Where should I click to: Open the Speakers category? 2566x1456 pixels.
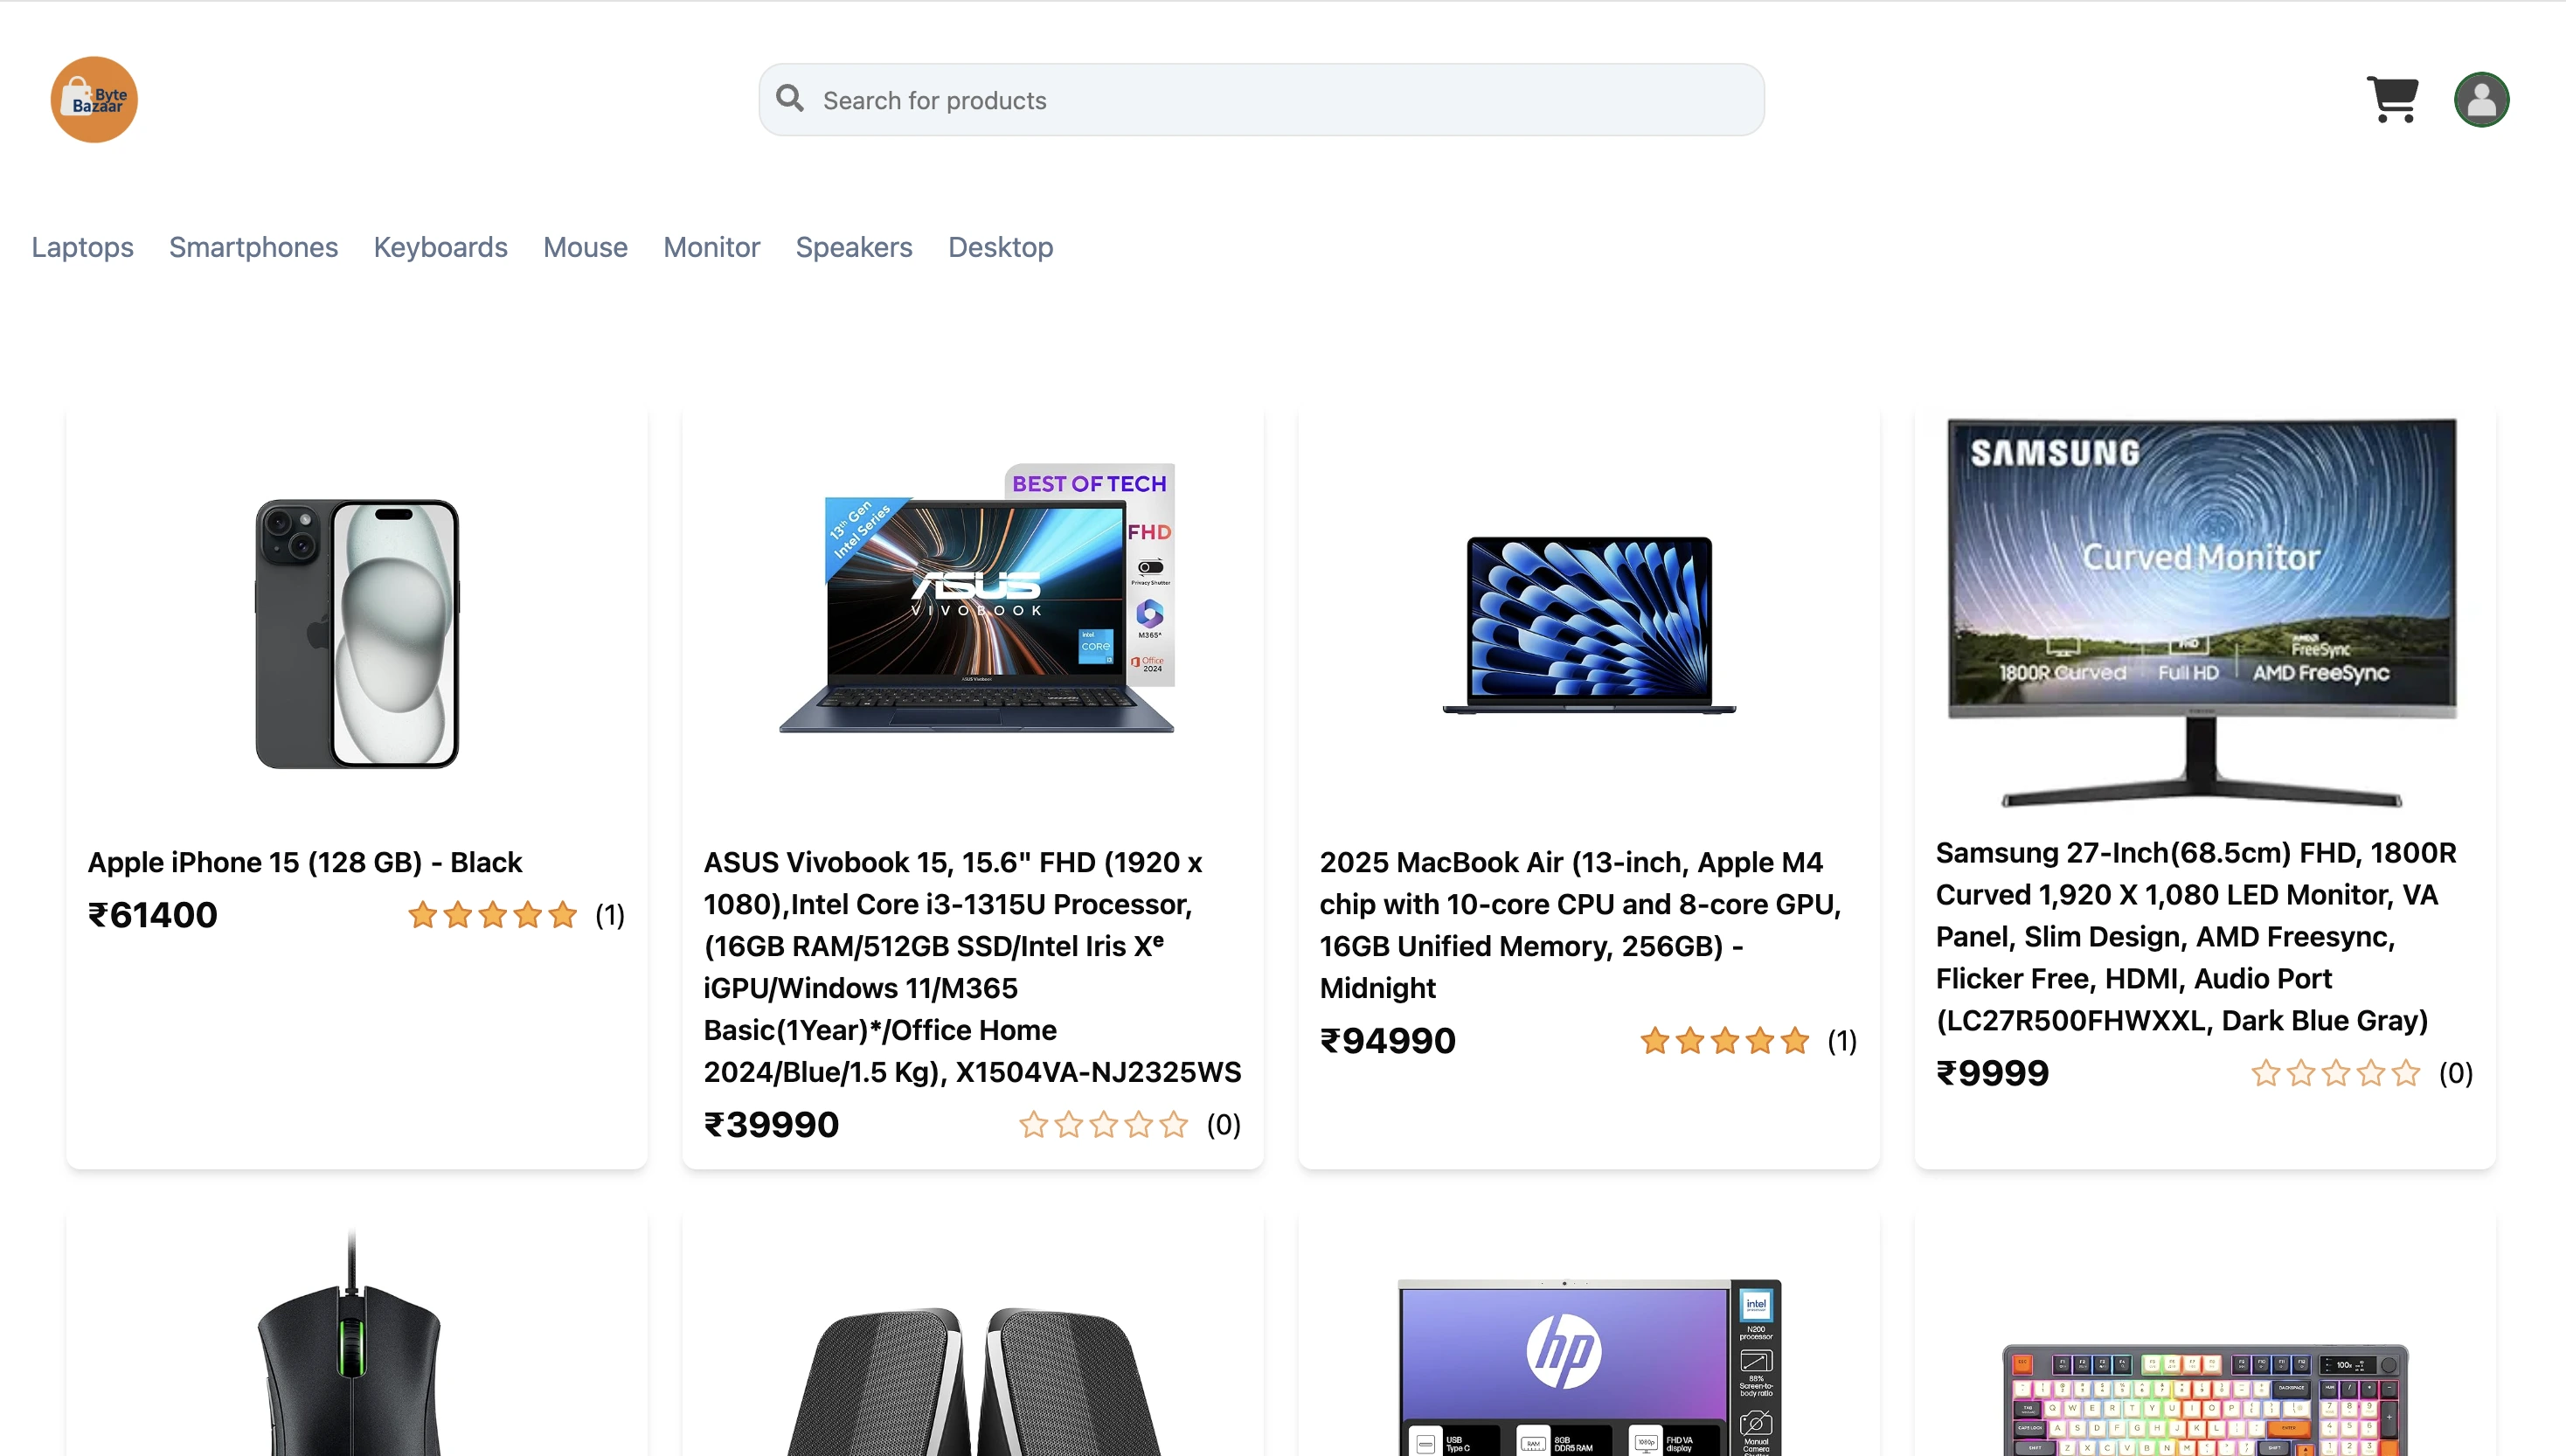854,247
